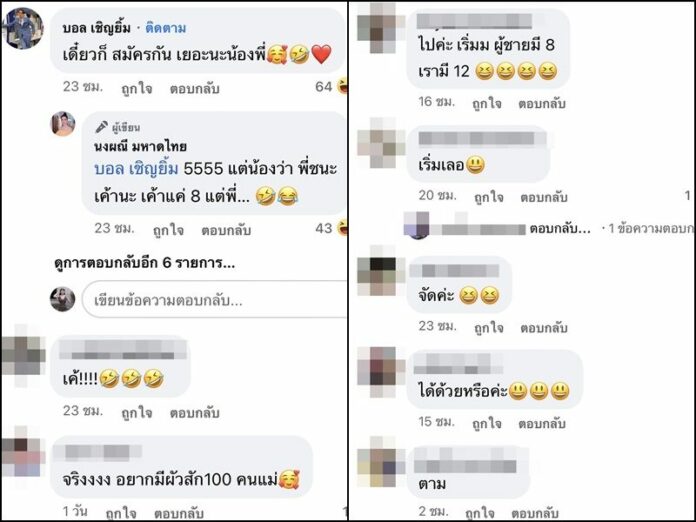This screenshot has width=696, height=522.
Task: Reply to the อยากมีผัวสัก100 comment
Action: [179, 513]
